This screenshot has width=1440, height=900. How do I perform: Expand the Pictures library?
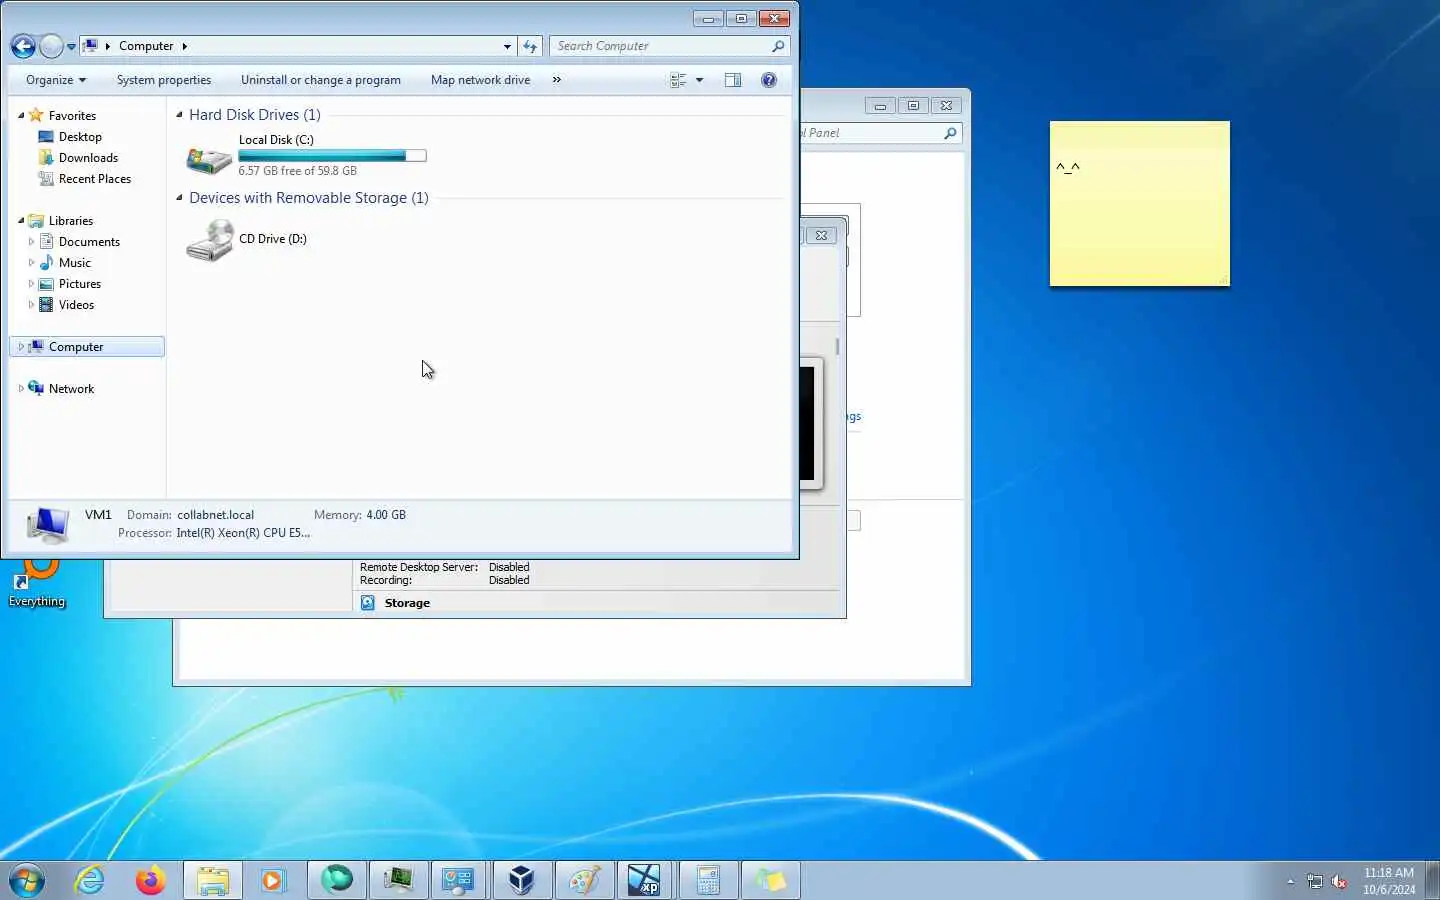[31, 284]
